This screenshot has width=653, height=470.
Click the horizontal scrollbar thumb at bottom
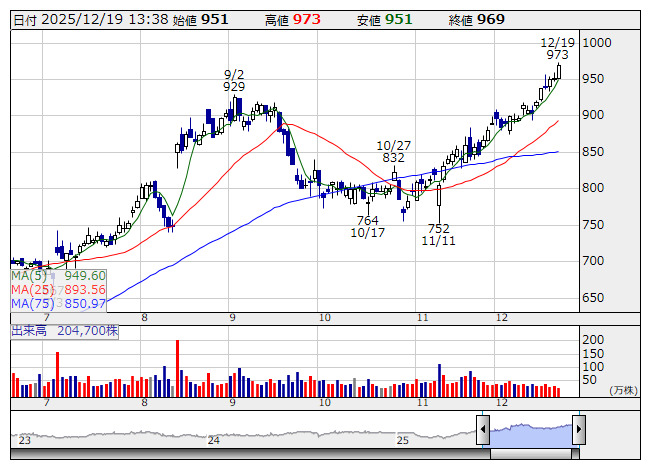point(531,454)
